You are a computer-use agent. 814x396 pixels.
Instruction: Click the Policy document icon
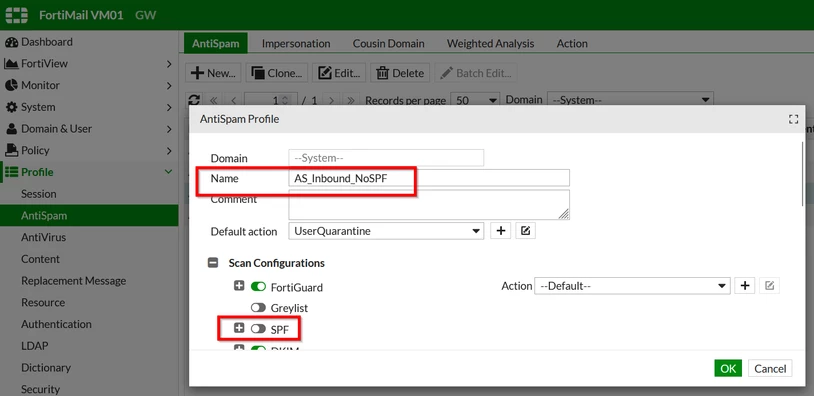(x=11, y=151)
